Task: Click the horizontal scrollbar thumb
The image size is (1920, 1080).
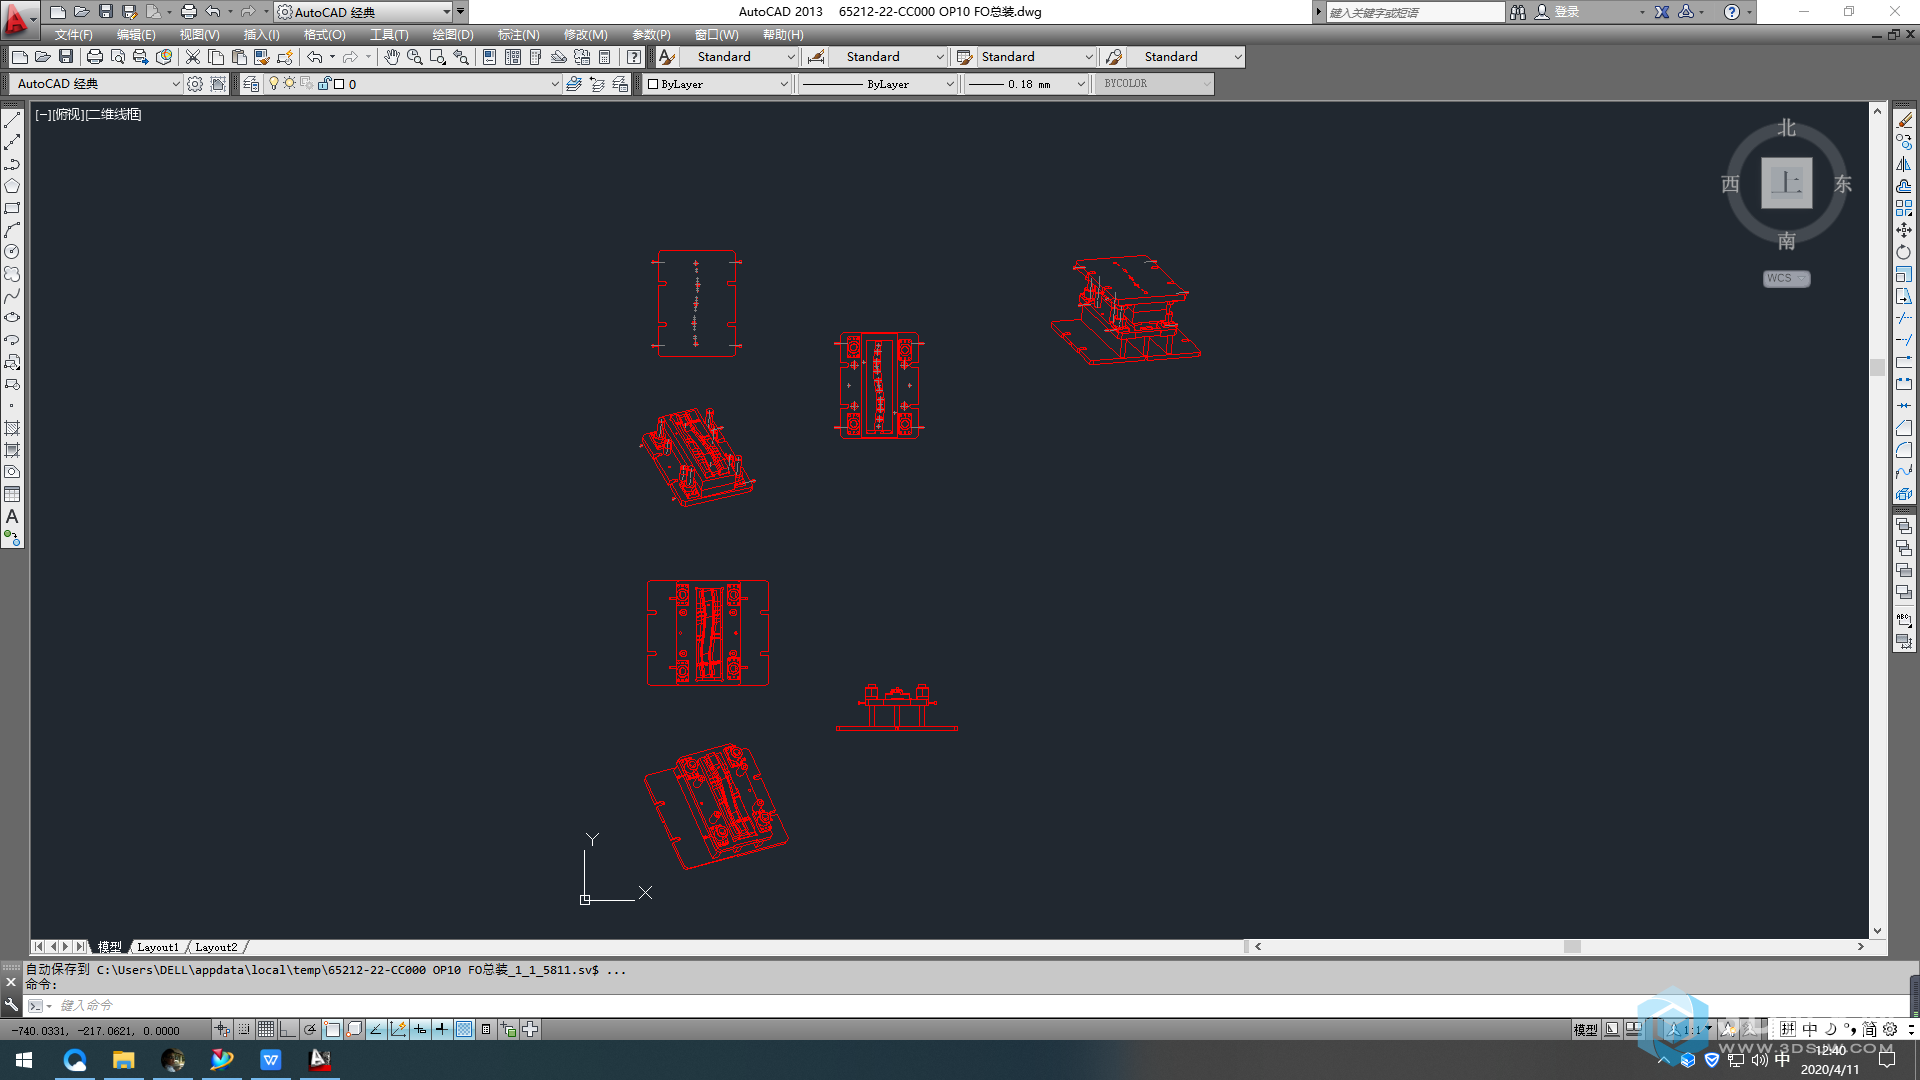Action: [1572, 947]
